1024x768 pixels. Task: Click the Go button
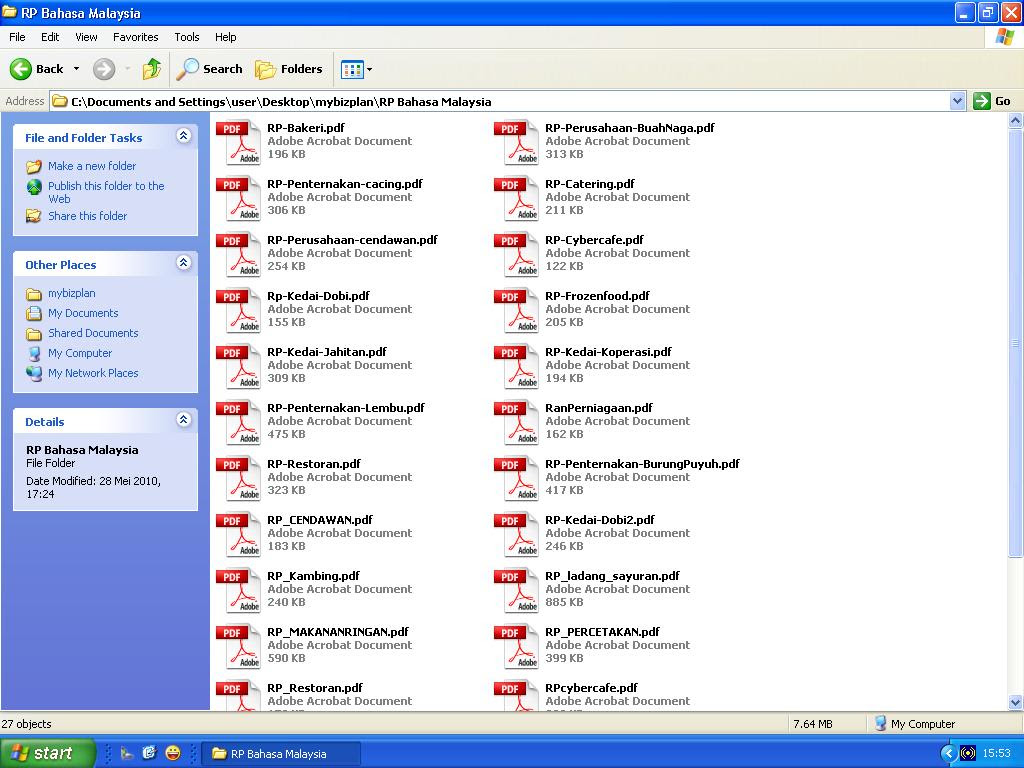pos(993,101)
